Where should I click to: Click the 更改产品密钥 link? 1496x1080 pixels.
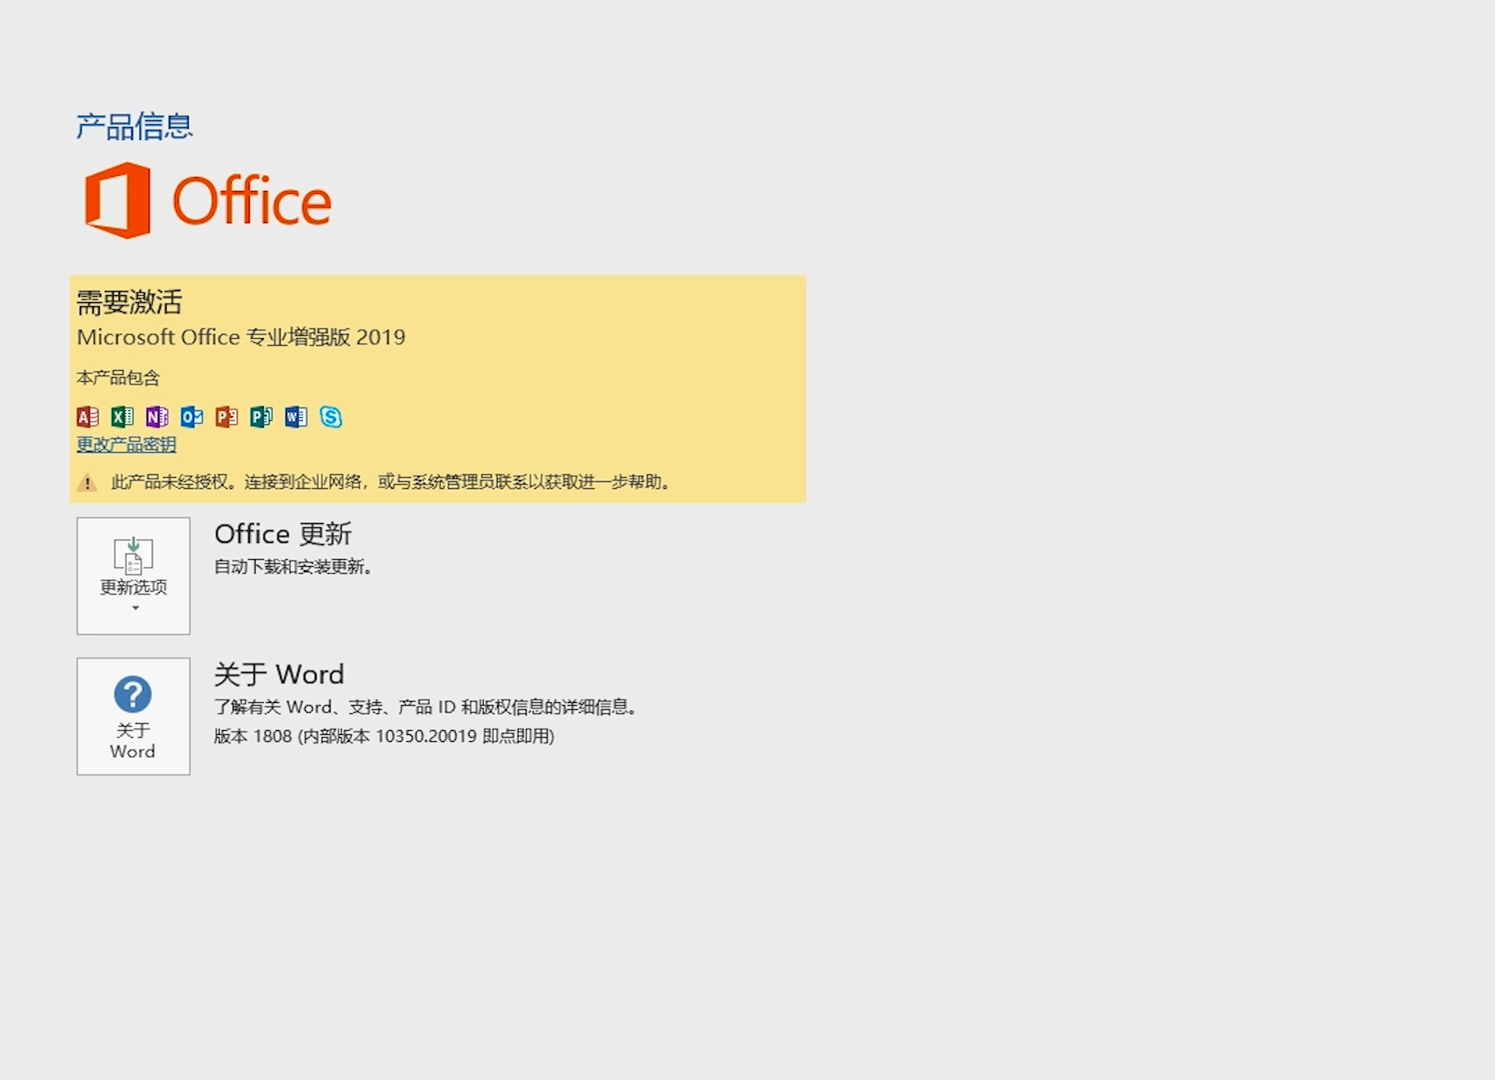[125, 444]
